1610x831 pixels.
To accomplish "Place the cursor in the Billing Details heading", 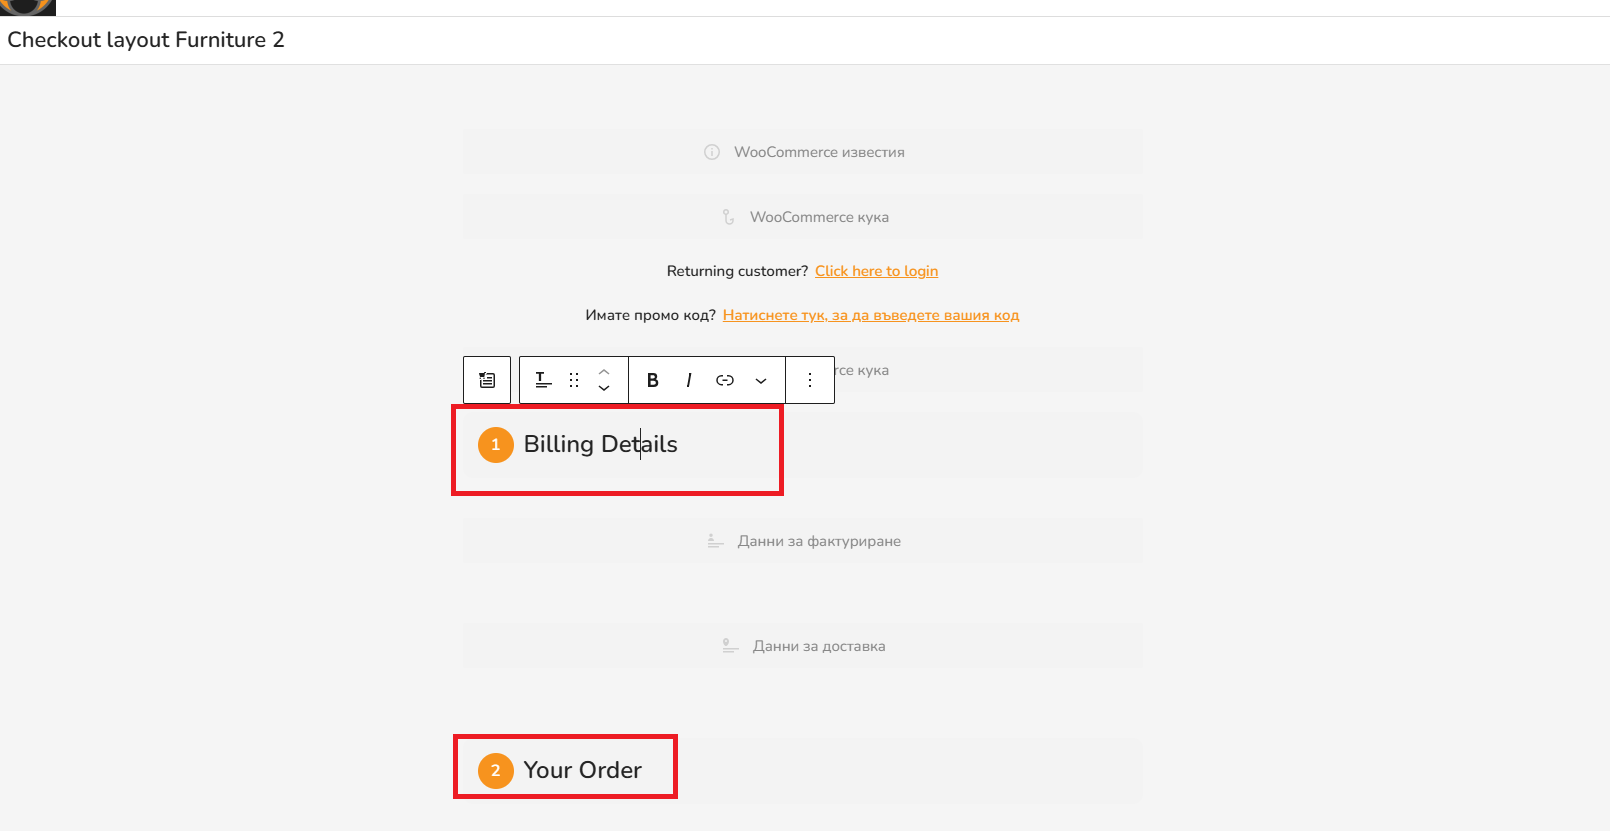I will click(x=600, y=444).
